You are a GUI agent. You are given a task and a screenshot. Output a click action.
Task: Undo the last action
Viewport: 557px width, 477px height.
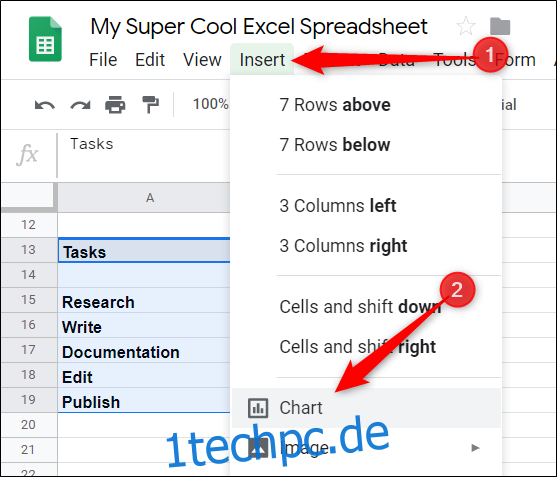(45, 105)
